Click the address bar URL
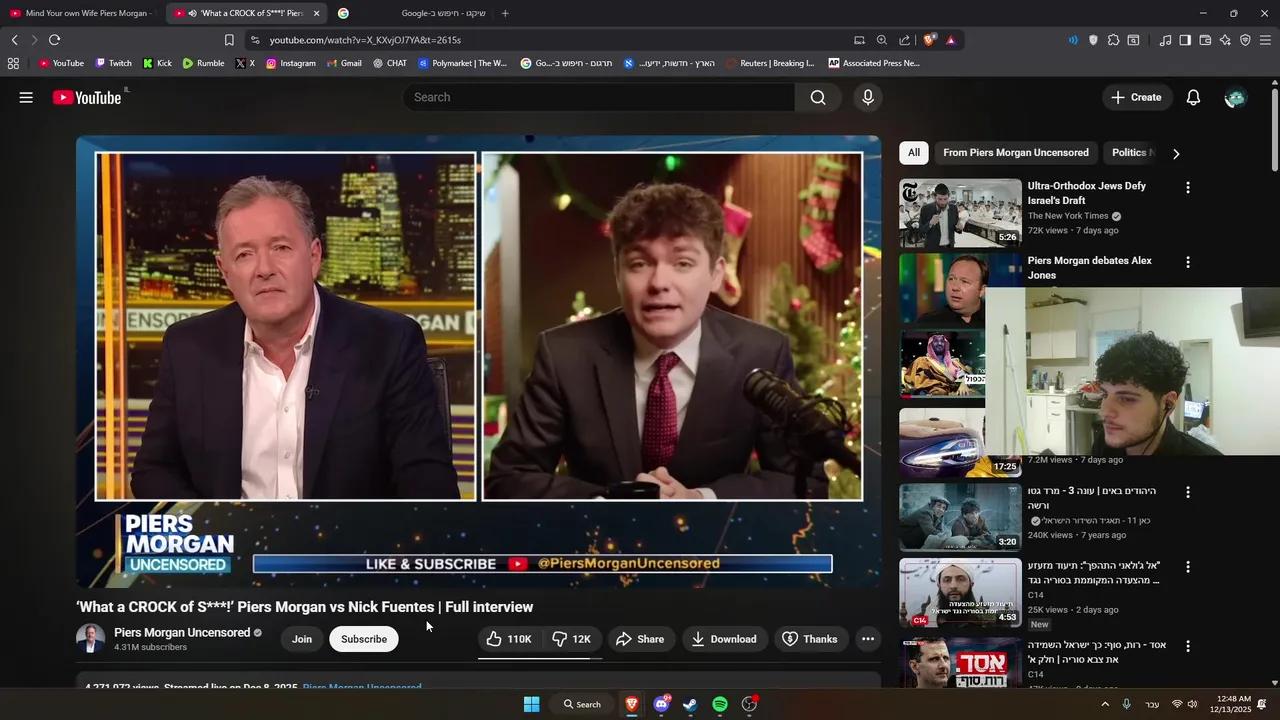1280x720 pixels. click(365, 40)
